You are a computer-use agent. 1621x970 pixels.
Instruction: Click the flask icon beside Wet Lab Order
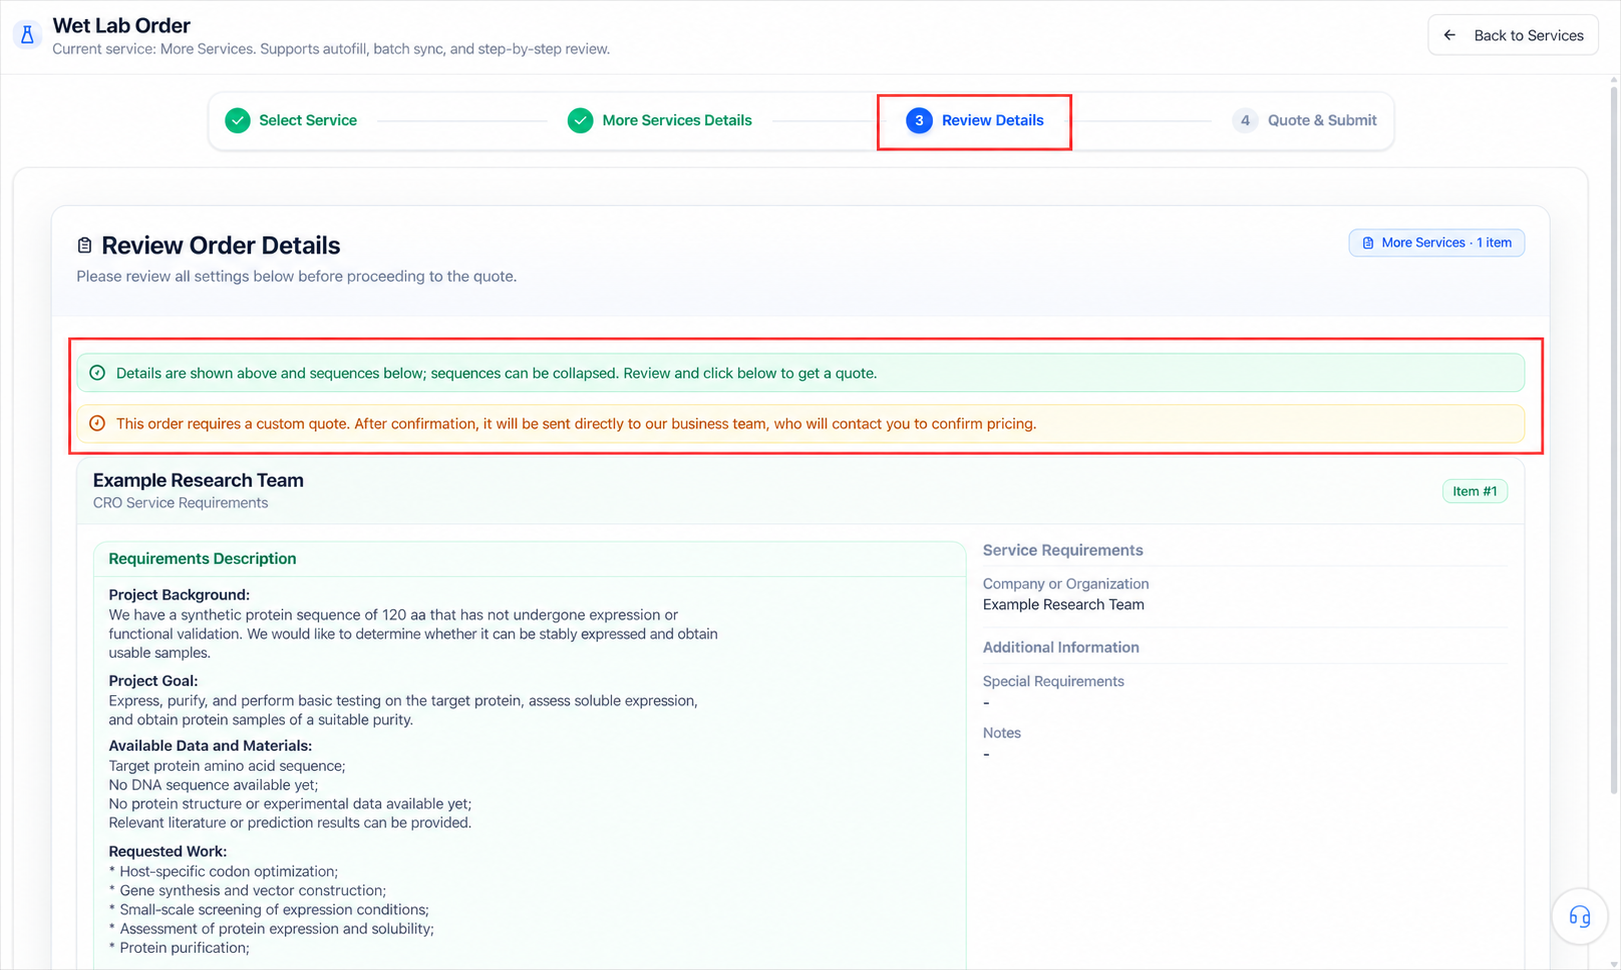click(28, 35)
